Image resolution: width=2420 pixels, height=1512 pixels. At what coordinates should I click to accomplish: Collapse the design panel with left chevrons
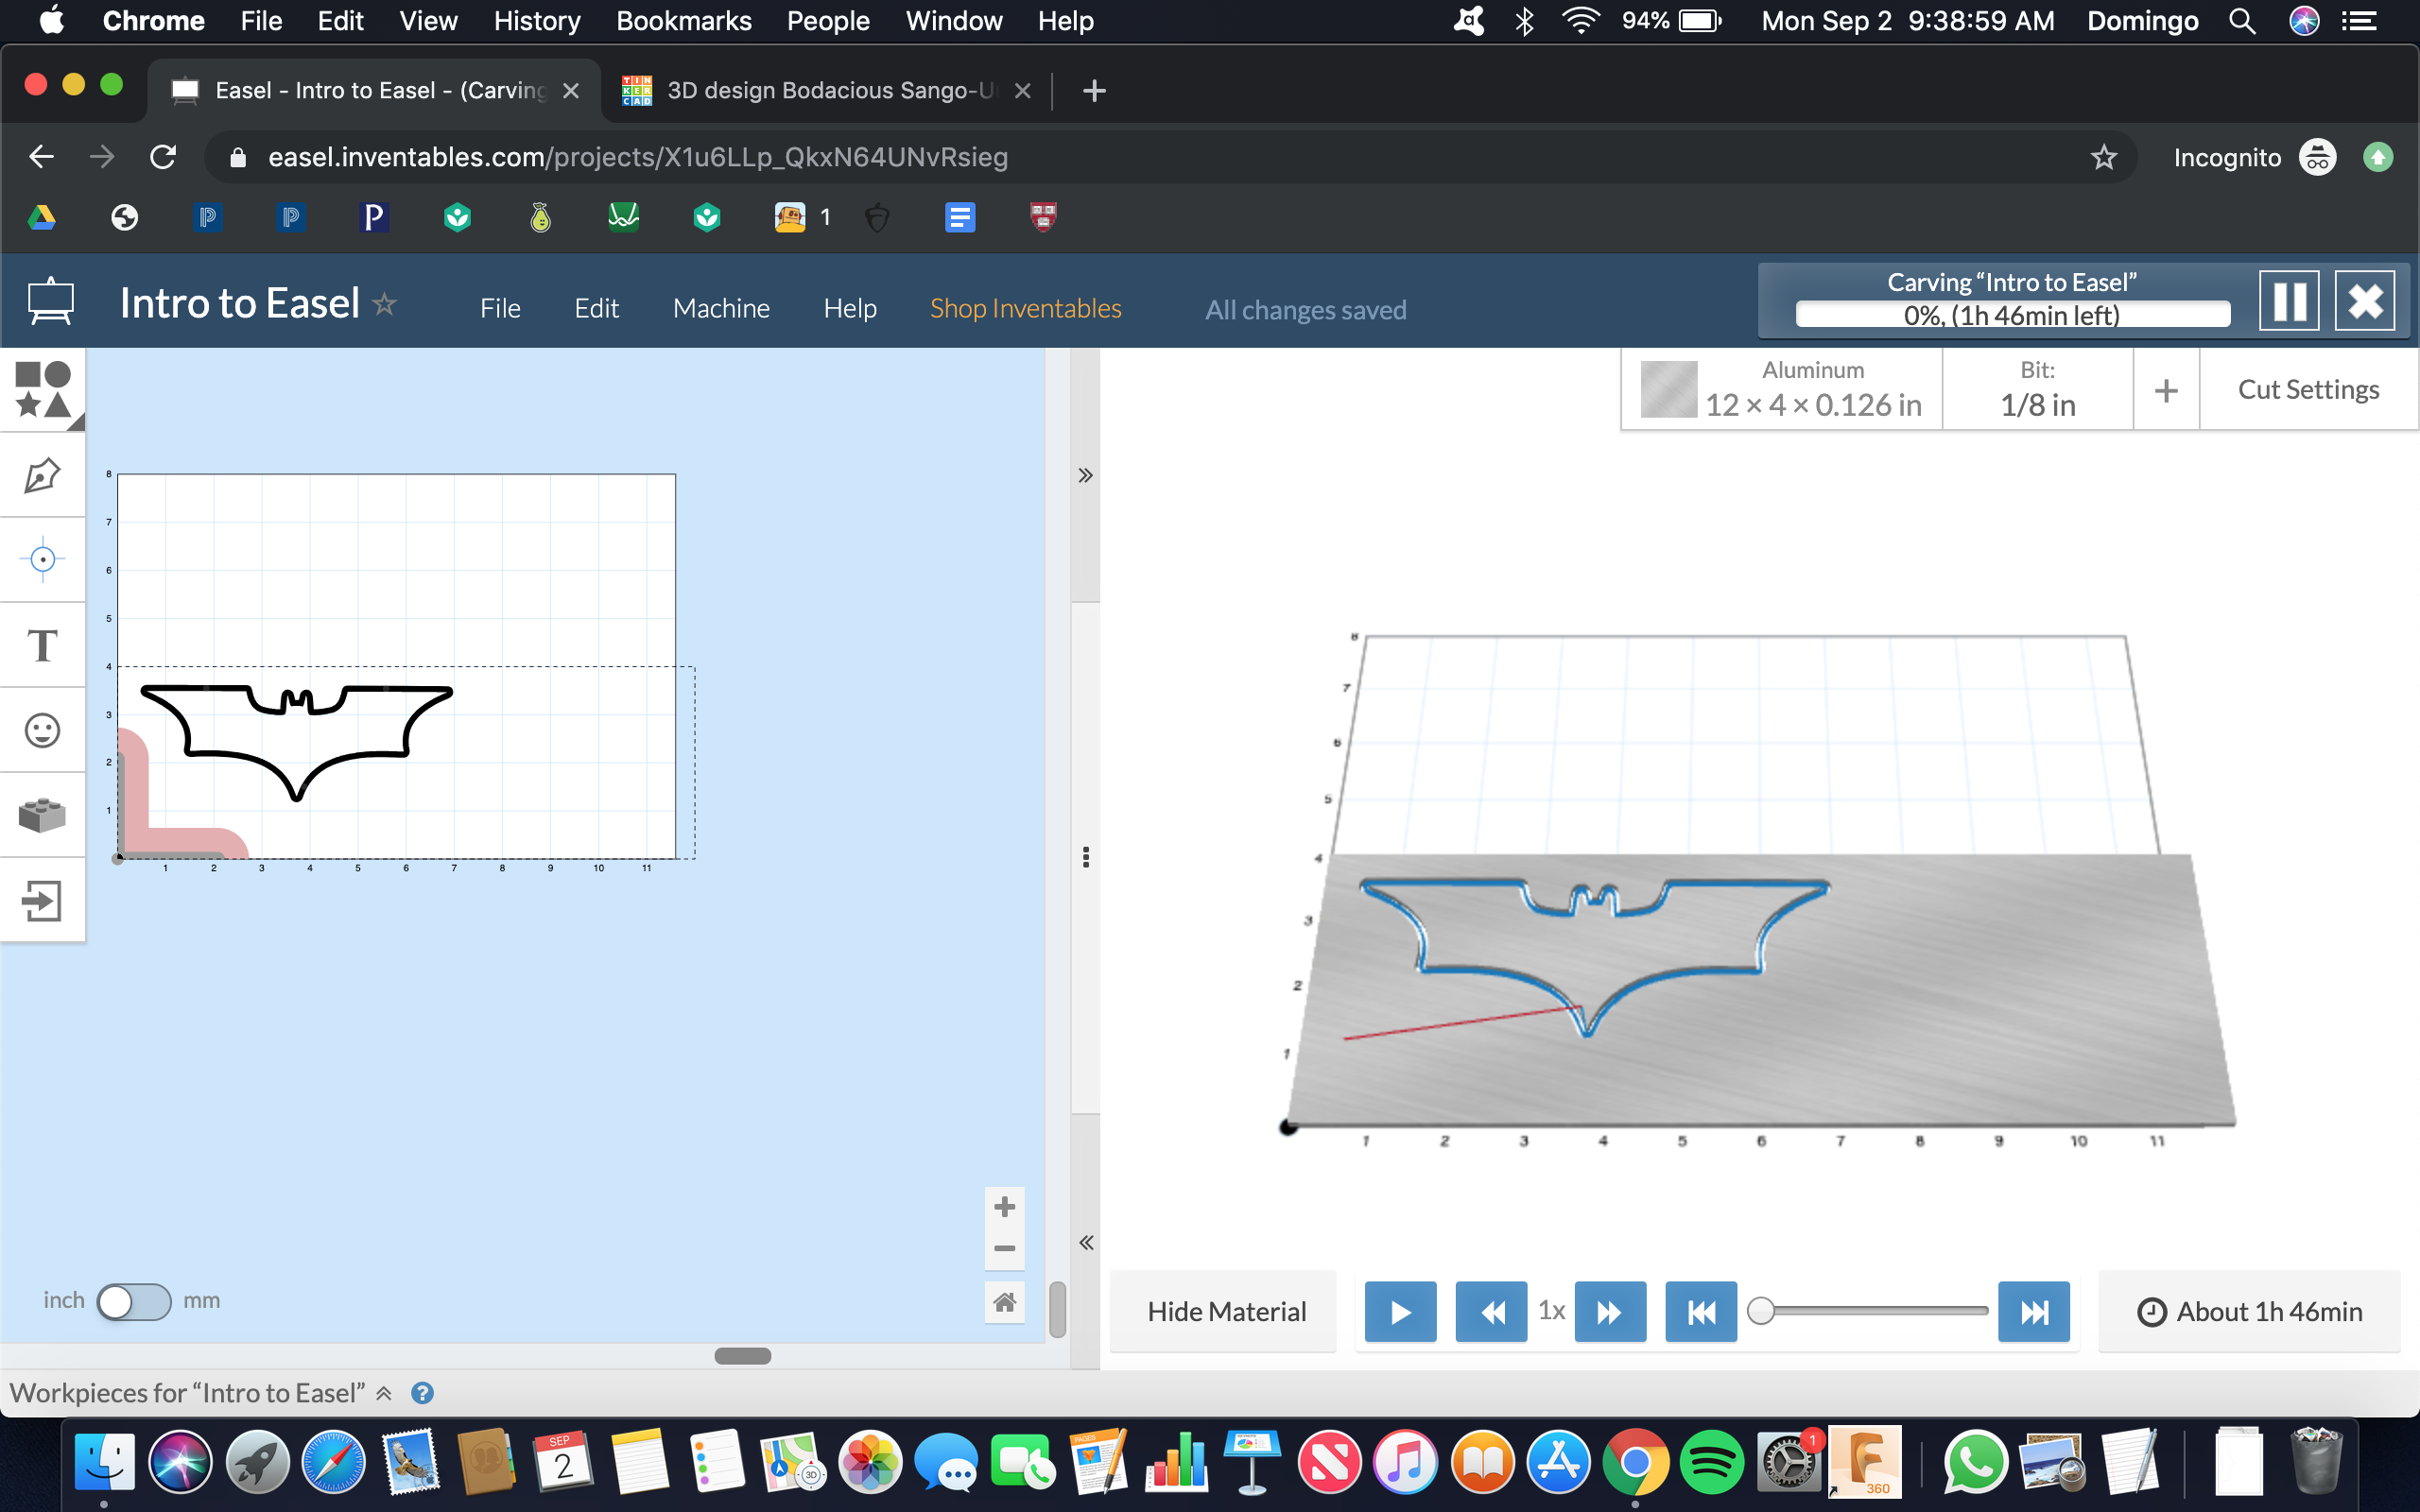point(1085,1243)
